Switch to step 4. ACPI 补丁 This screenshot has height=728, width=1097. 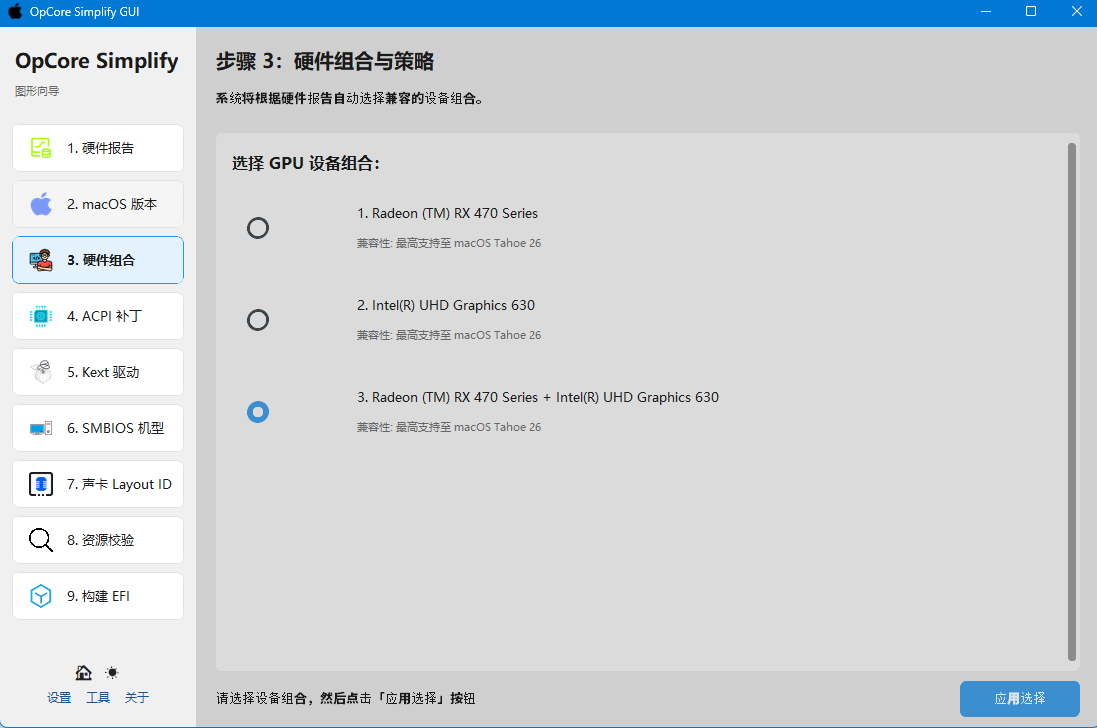point(98,316)
